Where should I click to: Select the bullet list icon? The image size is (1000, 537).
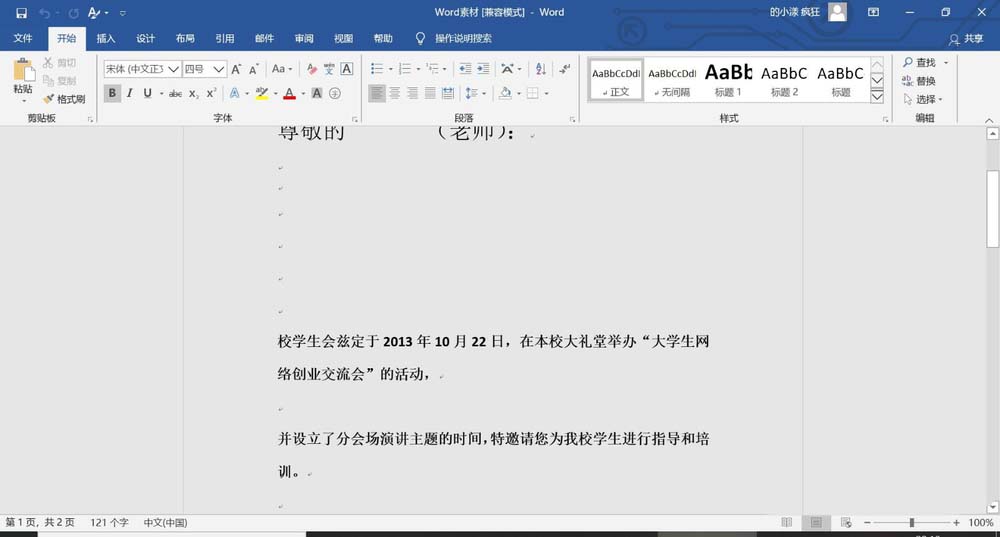377,69
